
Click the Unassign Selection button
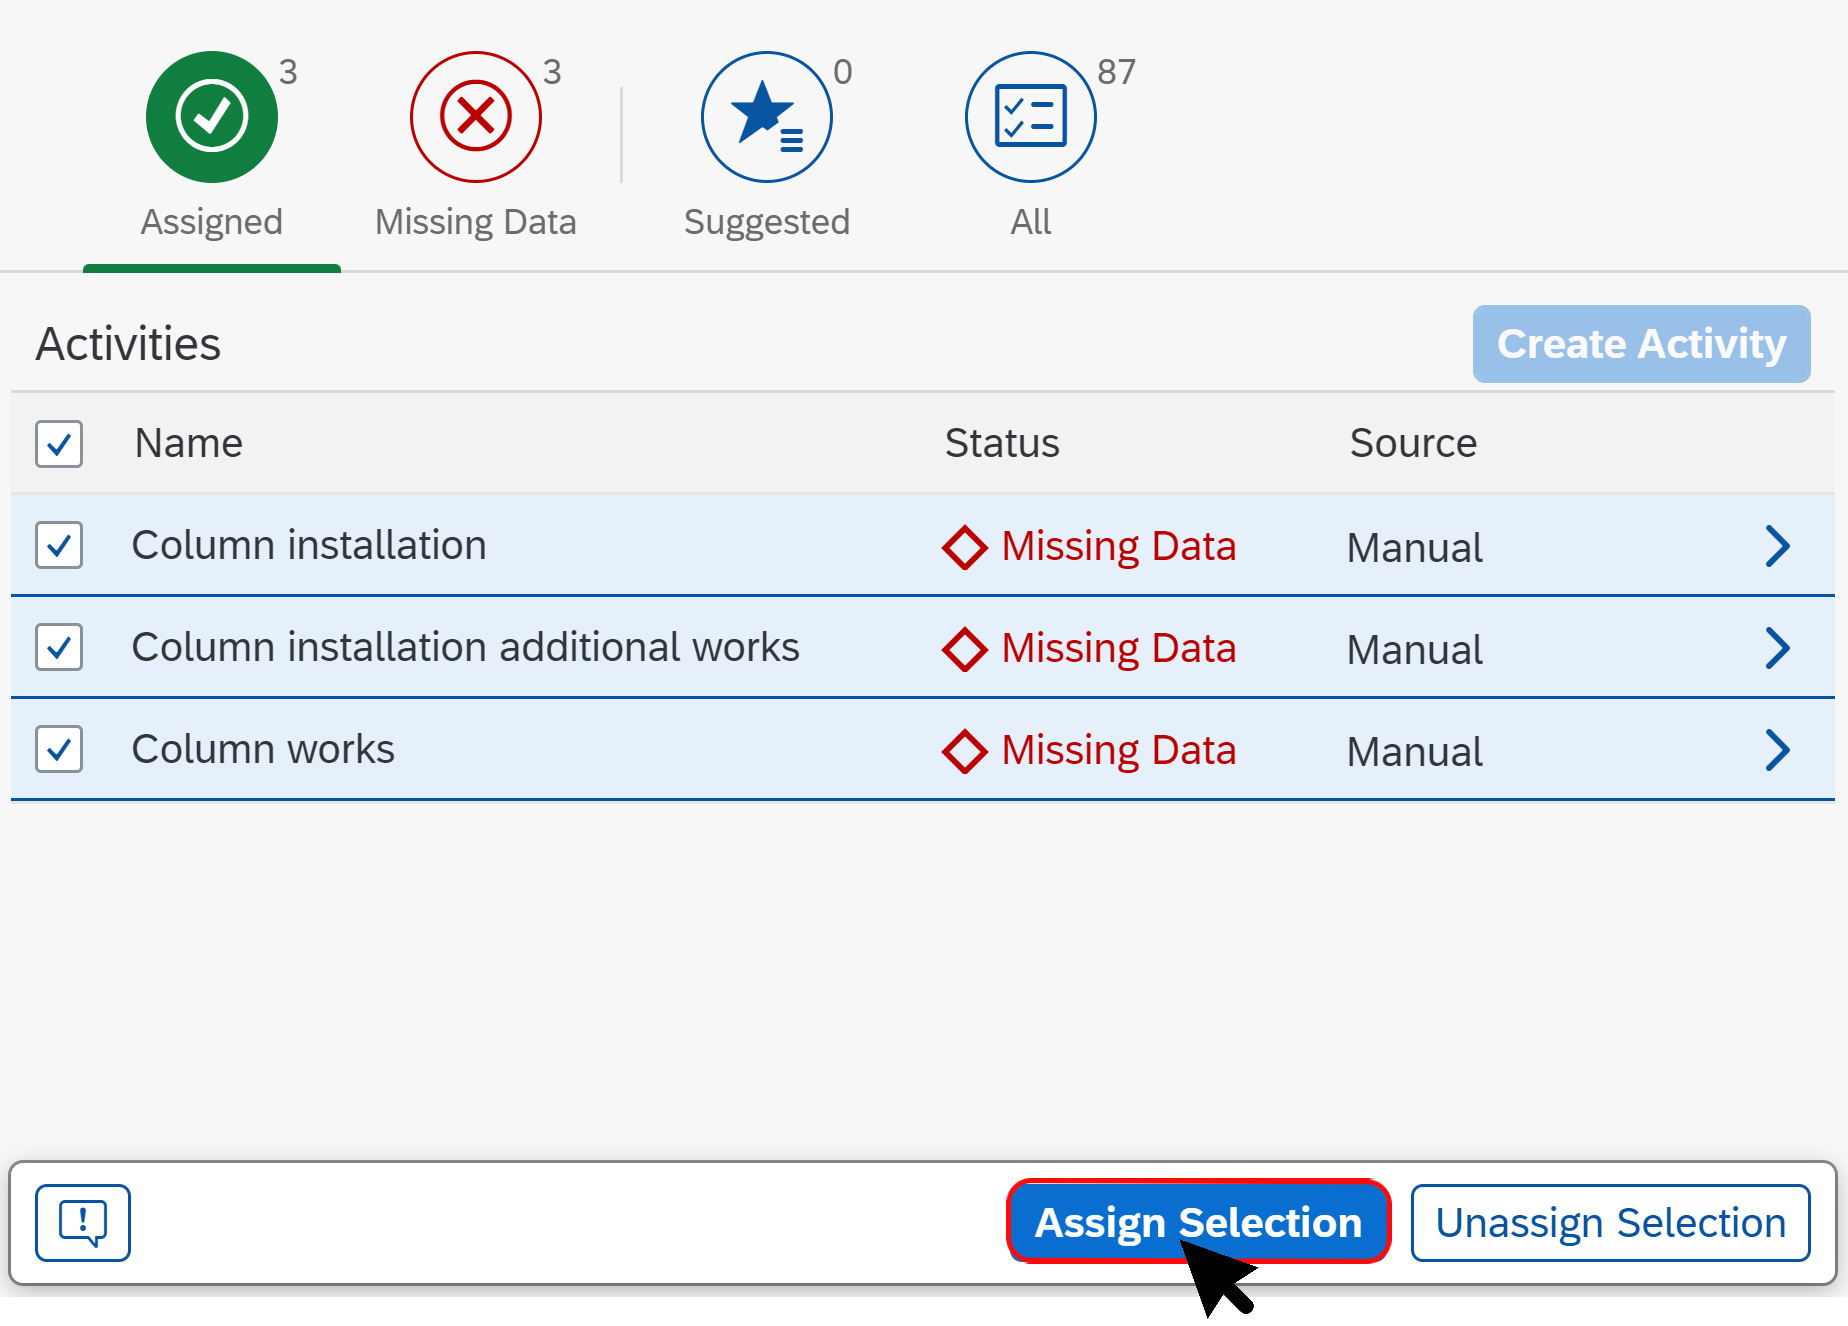(x=1611, y=1222)
